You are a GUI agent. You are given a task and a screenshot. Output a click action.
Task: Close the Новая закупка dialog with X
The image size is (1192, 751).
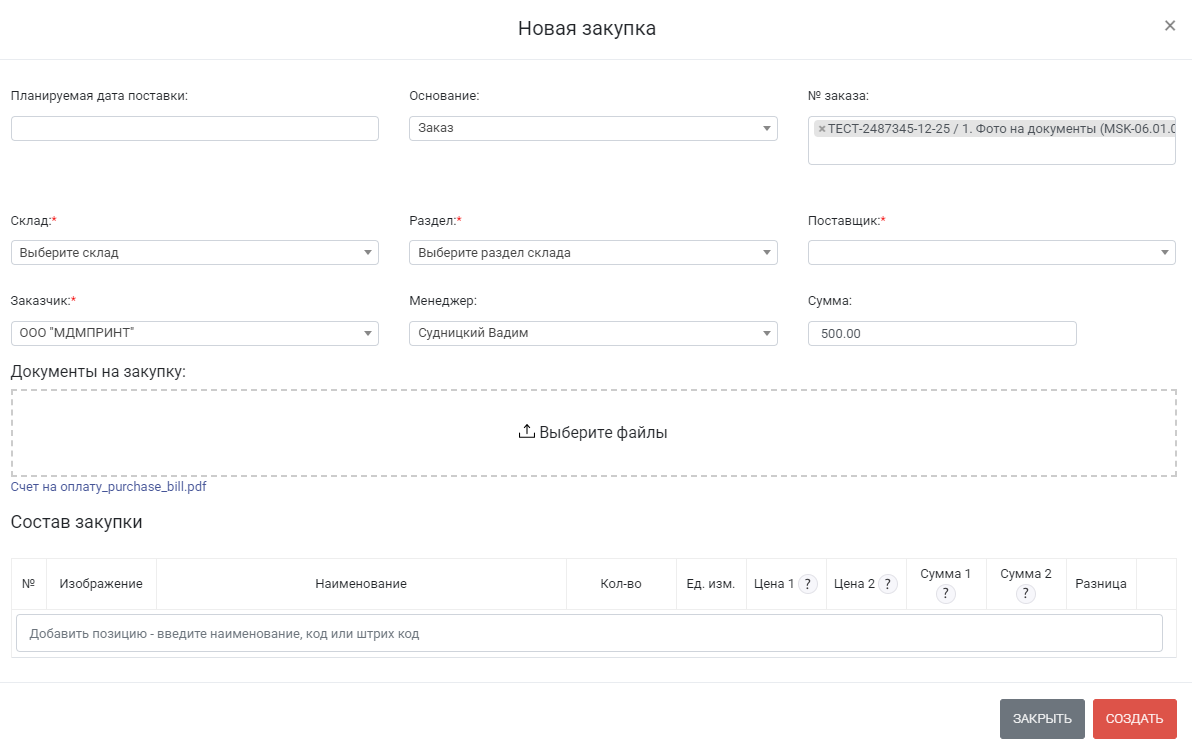(1169, 26)
